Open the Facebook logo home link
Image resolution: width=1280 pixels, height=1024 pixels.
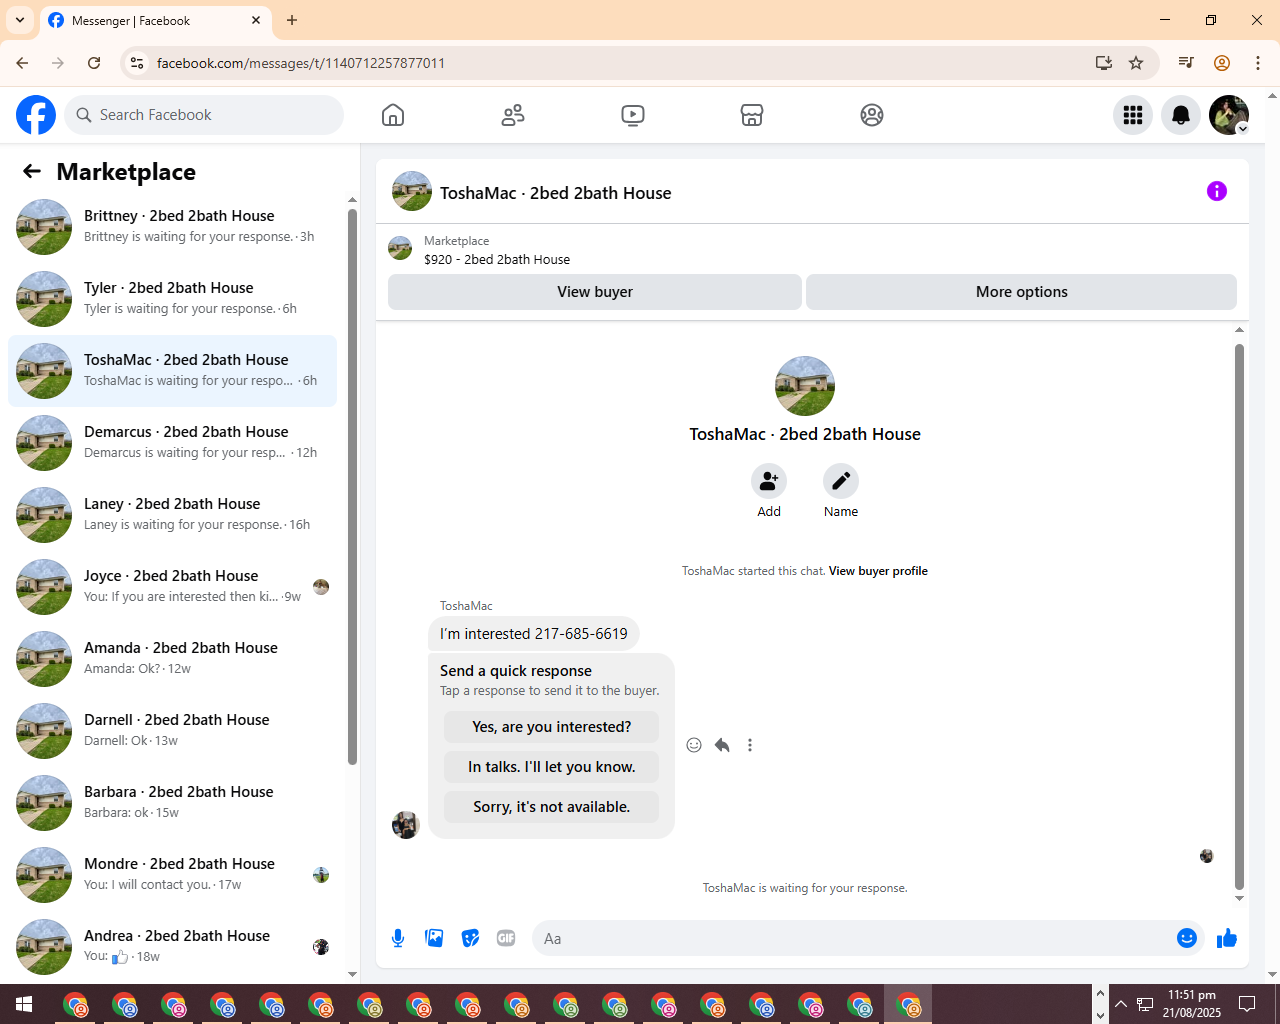pos(36,115)
